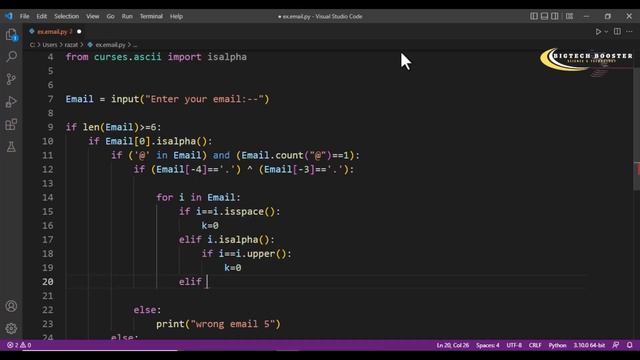The image size is (640, 360).
Task: Toggle the primary side bar layout icon
Action: [x=534, y=16]
